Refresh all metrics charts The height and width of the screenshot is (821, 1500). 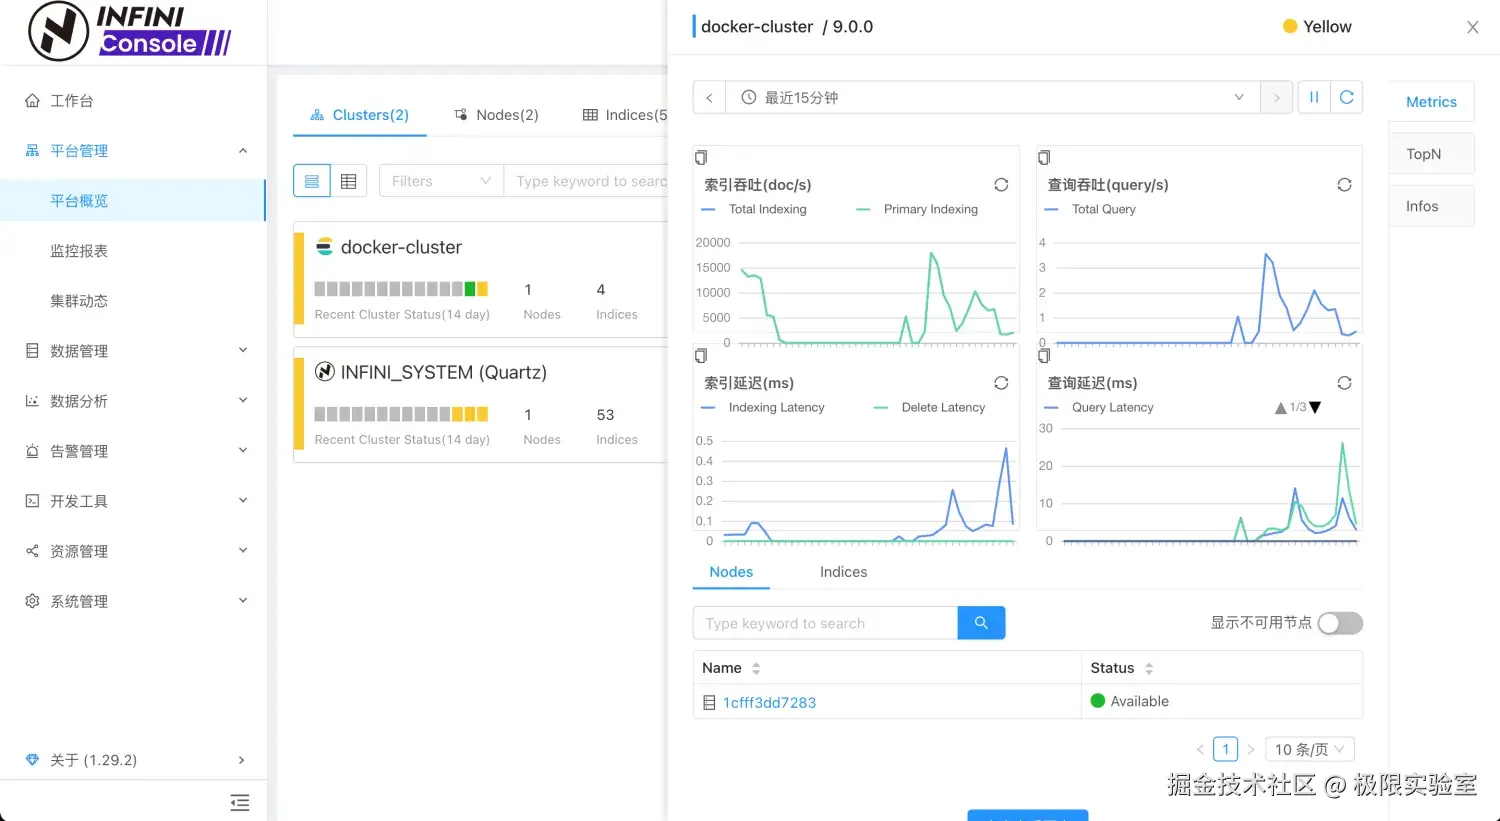[x=1347, y=97]
